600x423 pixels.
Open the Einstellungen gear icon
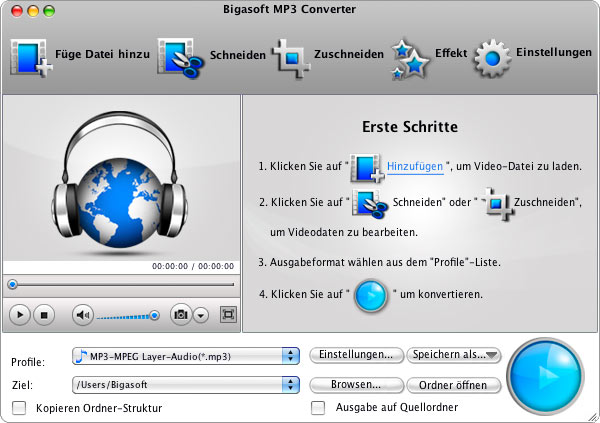pyautogui.click(x=492, y=58)
